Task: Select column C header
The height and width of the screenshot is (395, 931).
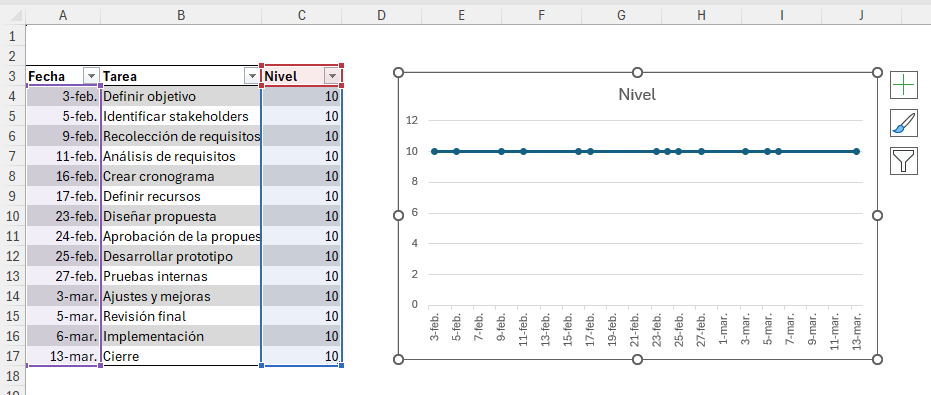Action: point(302,15)
